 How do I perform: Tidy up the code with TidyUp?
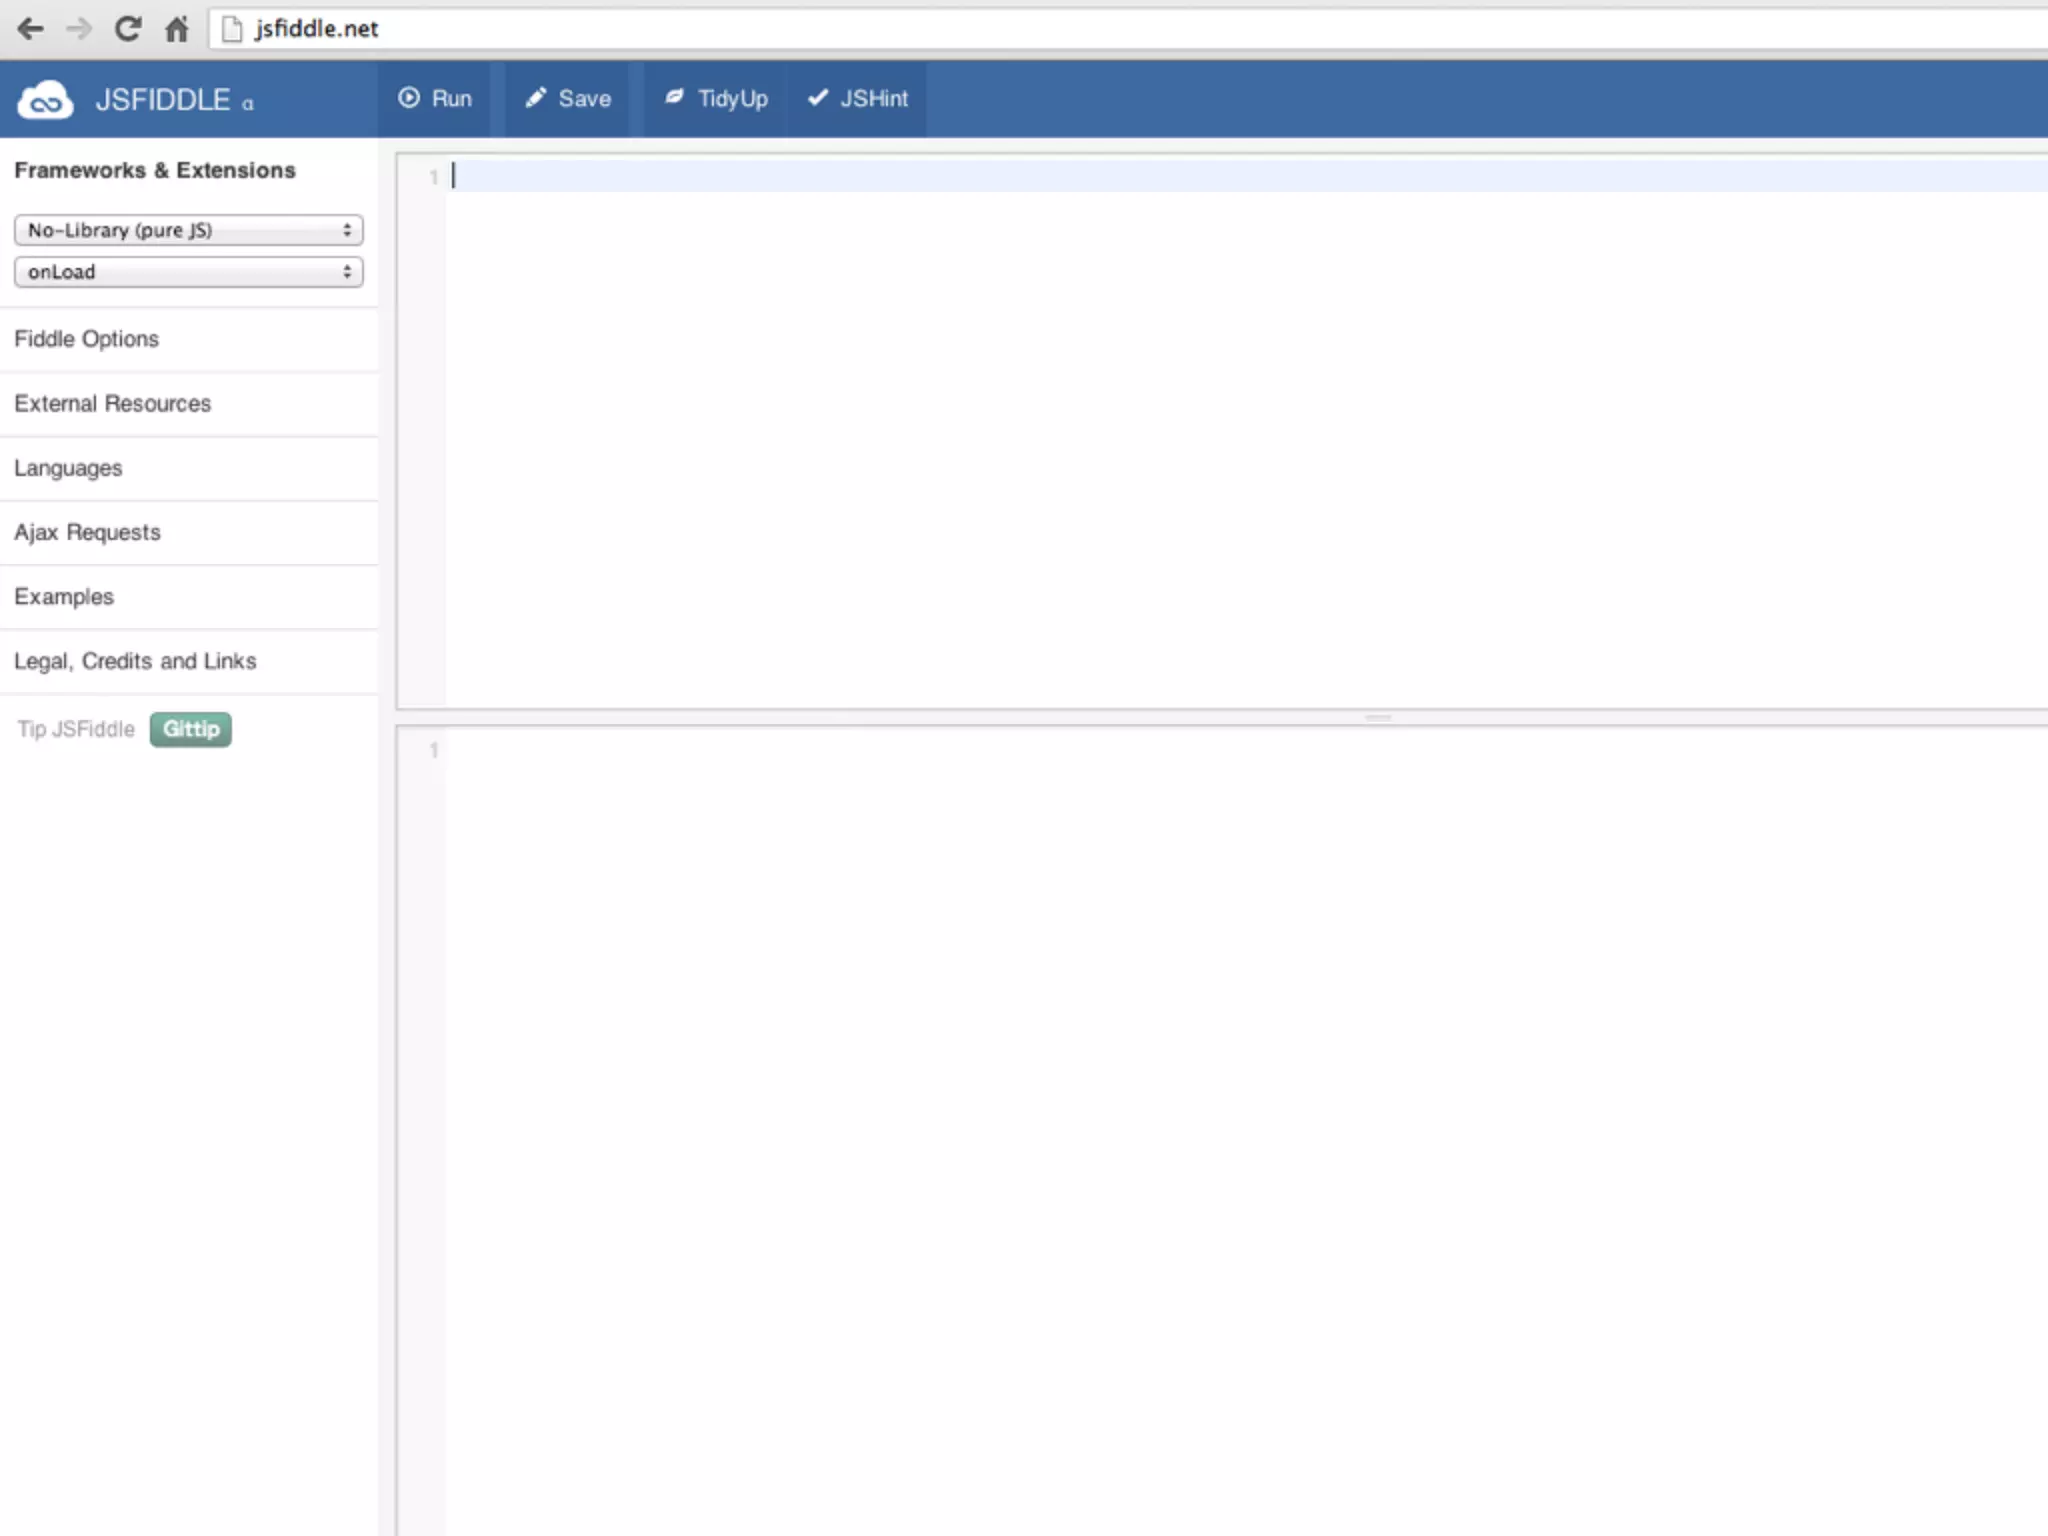click(x=716, y=98)
